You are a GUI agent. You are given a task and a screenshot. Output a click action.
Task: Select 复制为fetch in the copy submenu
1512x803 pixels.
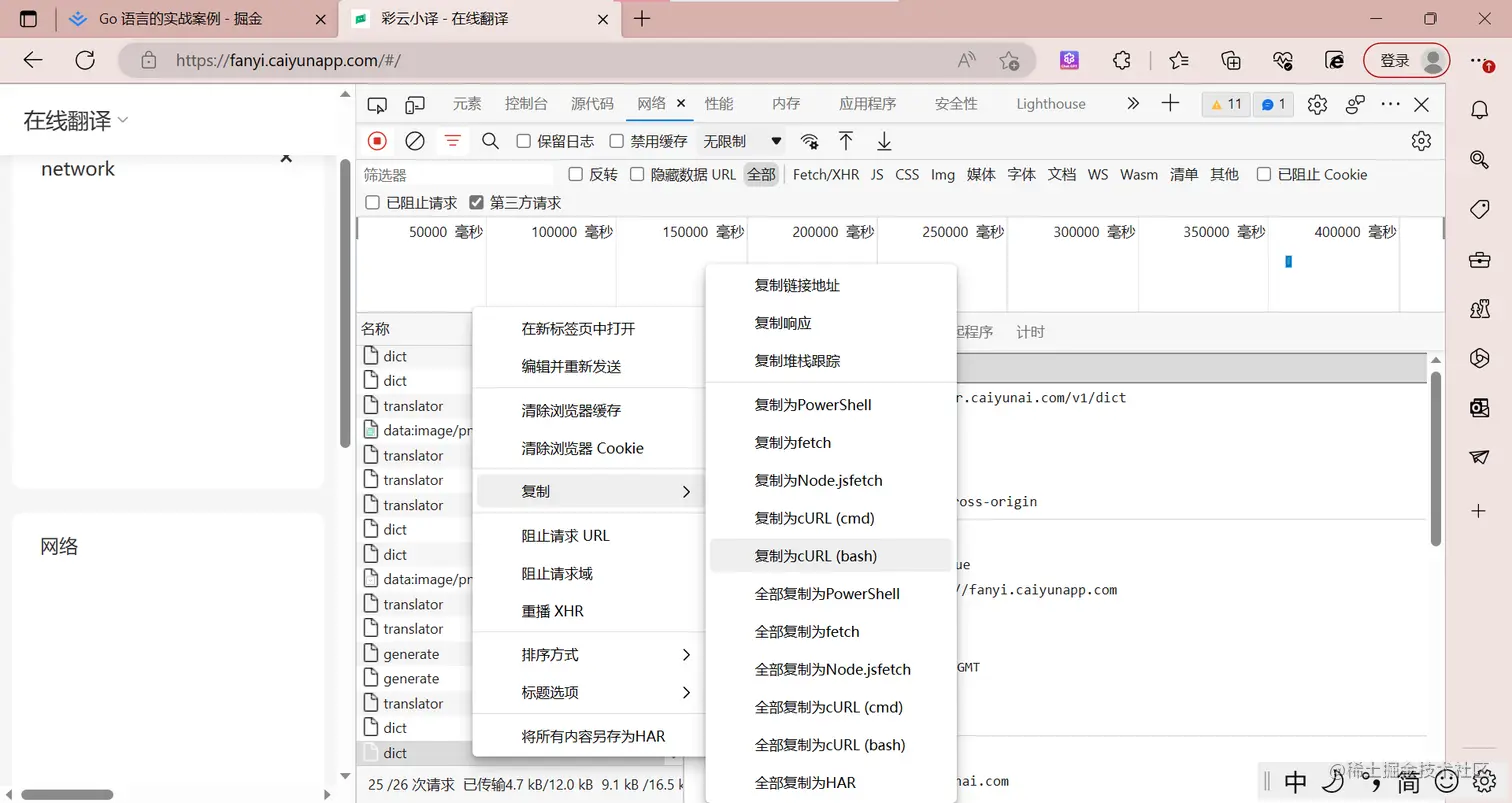(x=830, y=443)
